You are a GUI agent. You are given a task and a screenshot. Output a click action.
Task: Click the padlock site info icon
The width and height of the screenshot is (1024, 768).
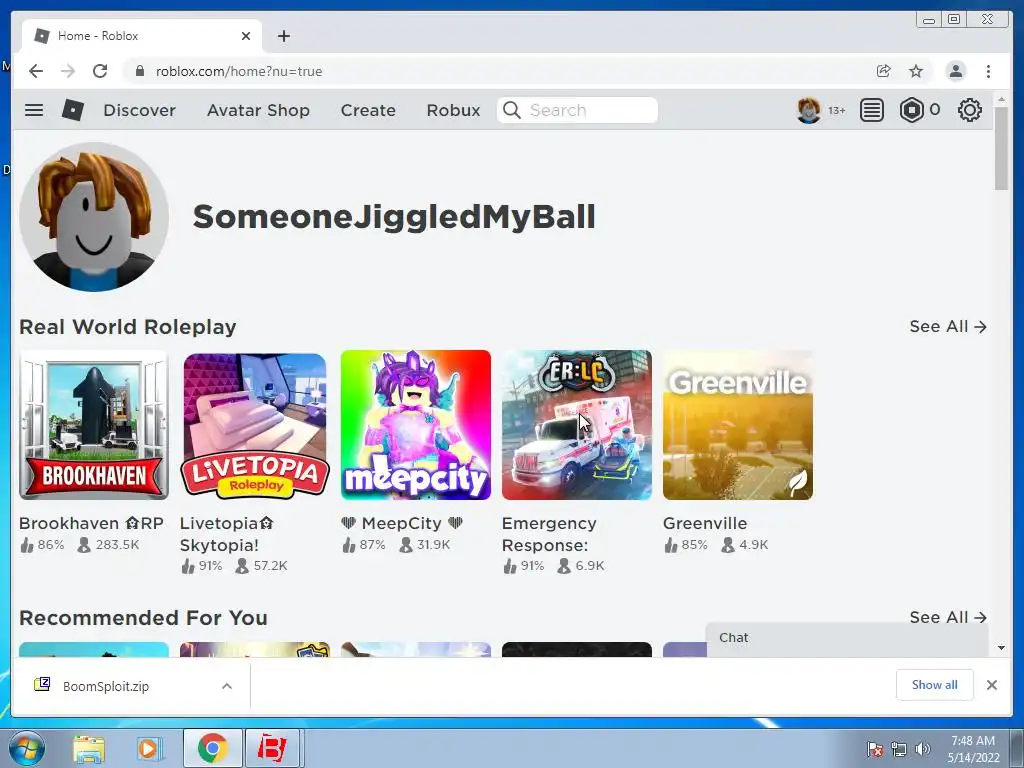(139, 71)
